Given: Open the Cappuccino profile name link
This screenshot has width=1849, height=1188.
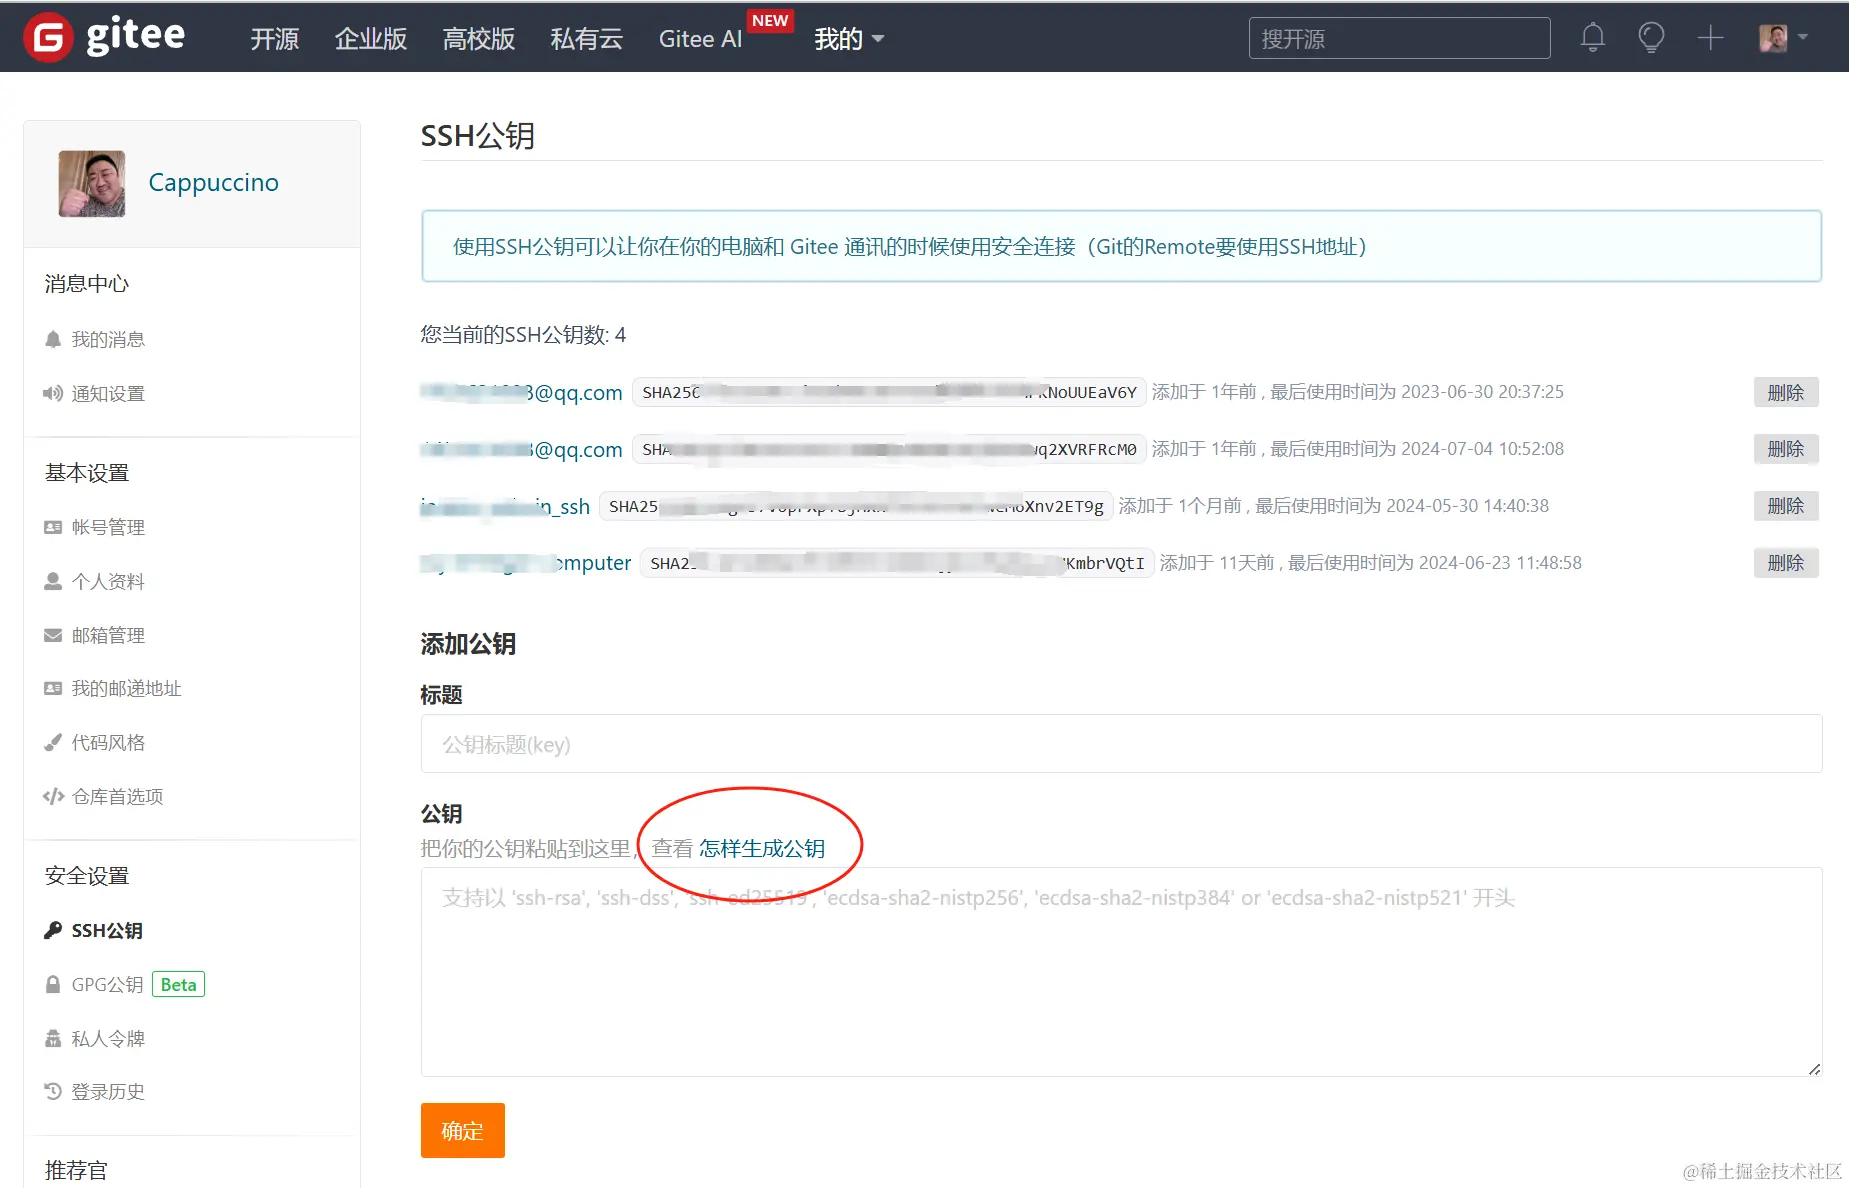Looking at the screenshot, I should [213, 183].
